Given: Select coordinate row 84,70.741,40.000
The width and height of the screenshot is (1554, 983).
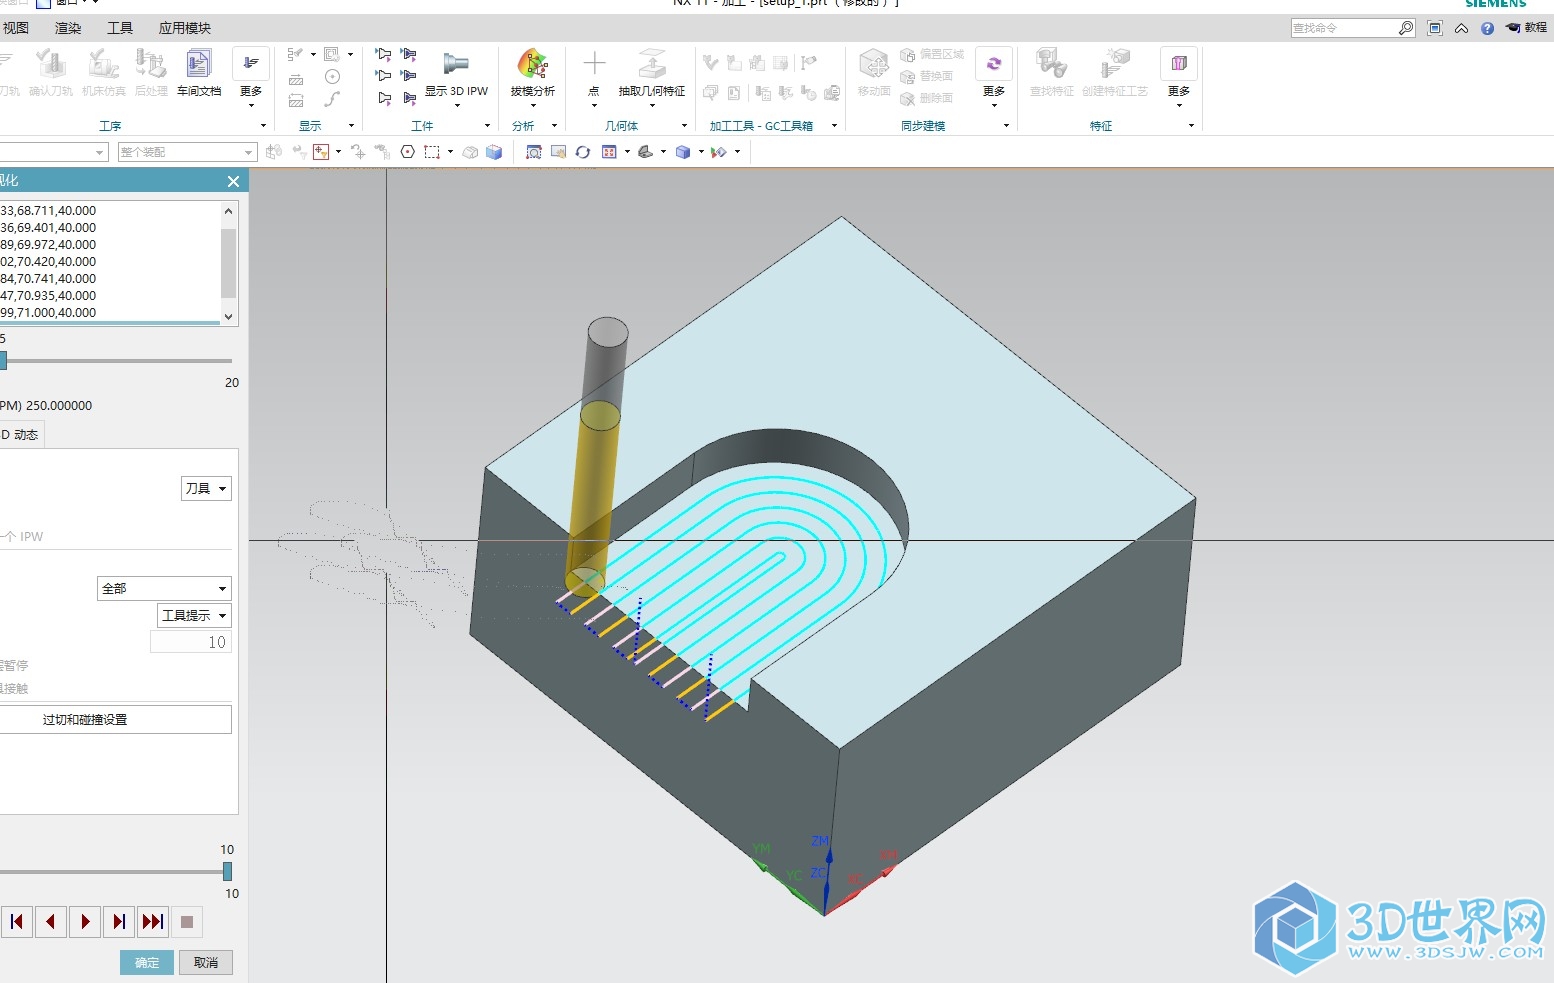Looking at the screenshot, I should click(x=109, y=279).
